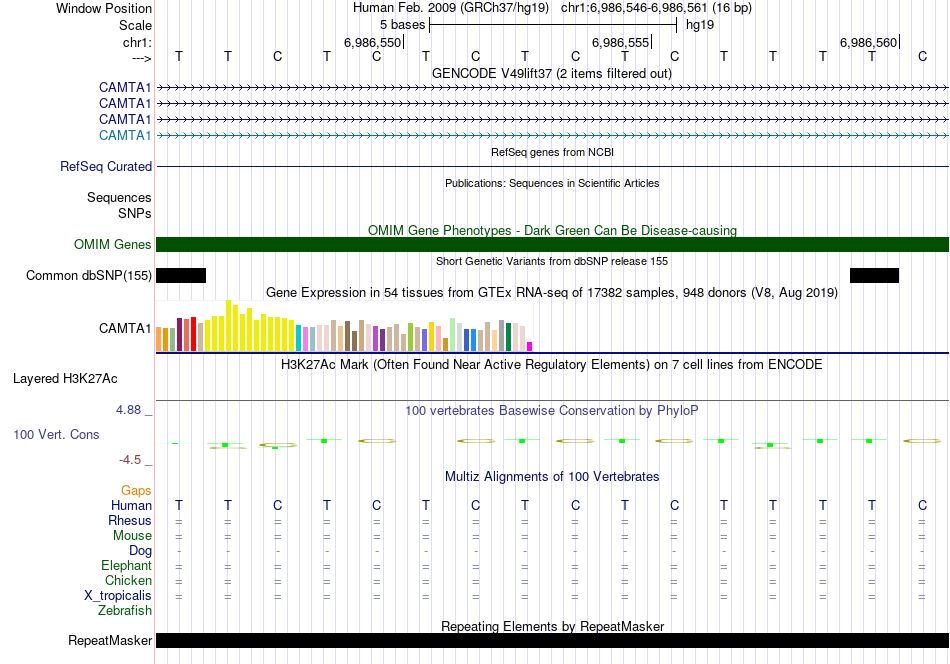This screenshot has height=664, width=950.
Task: Select the Chicken species label
Action: coord(128,580)
